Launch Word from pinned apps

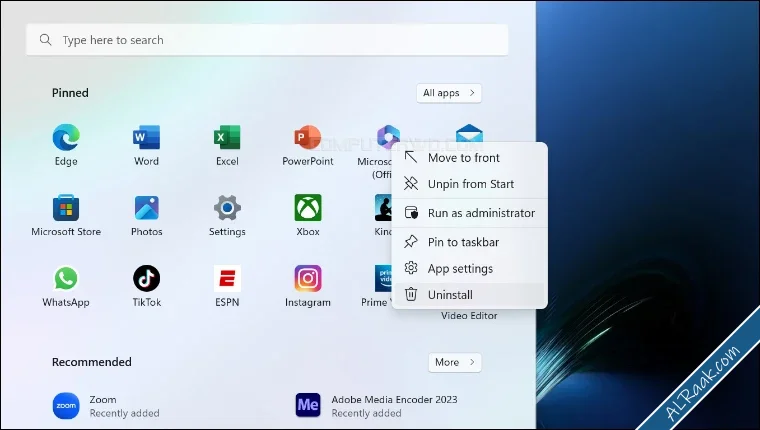[x=146, y=144]
